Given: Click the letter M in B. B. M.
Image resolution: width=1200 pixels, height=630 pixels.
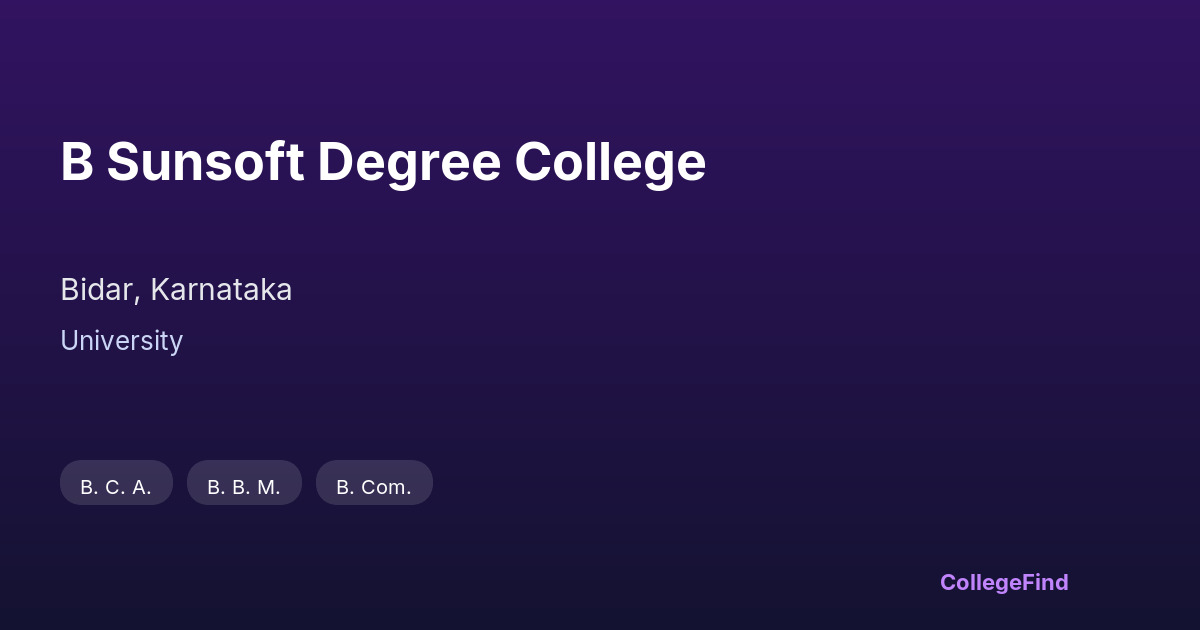Looking at the screenshot, I should pos(267,487).
